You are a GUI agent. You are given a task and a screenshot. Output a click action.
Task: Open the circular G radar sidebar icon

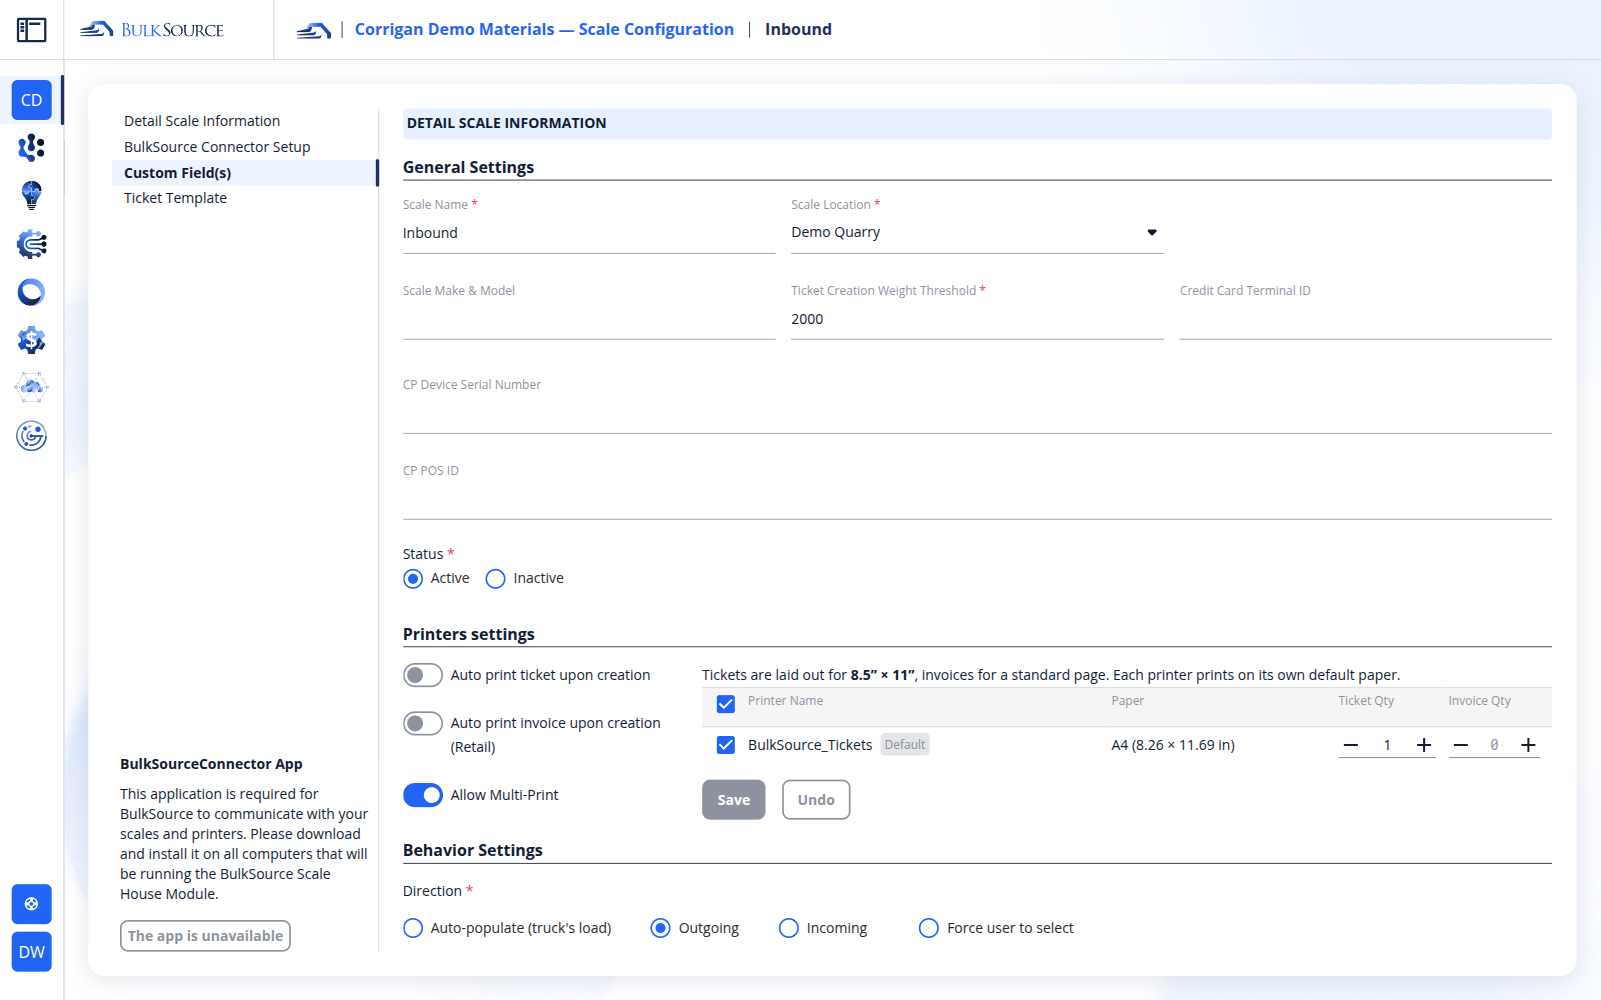click(x=32, y=436)
